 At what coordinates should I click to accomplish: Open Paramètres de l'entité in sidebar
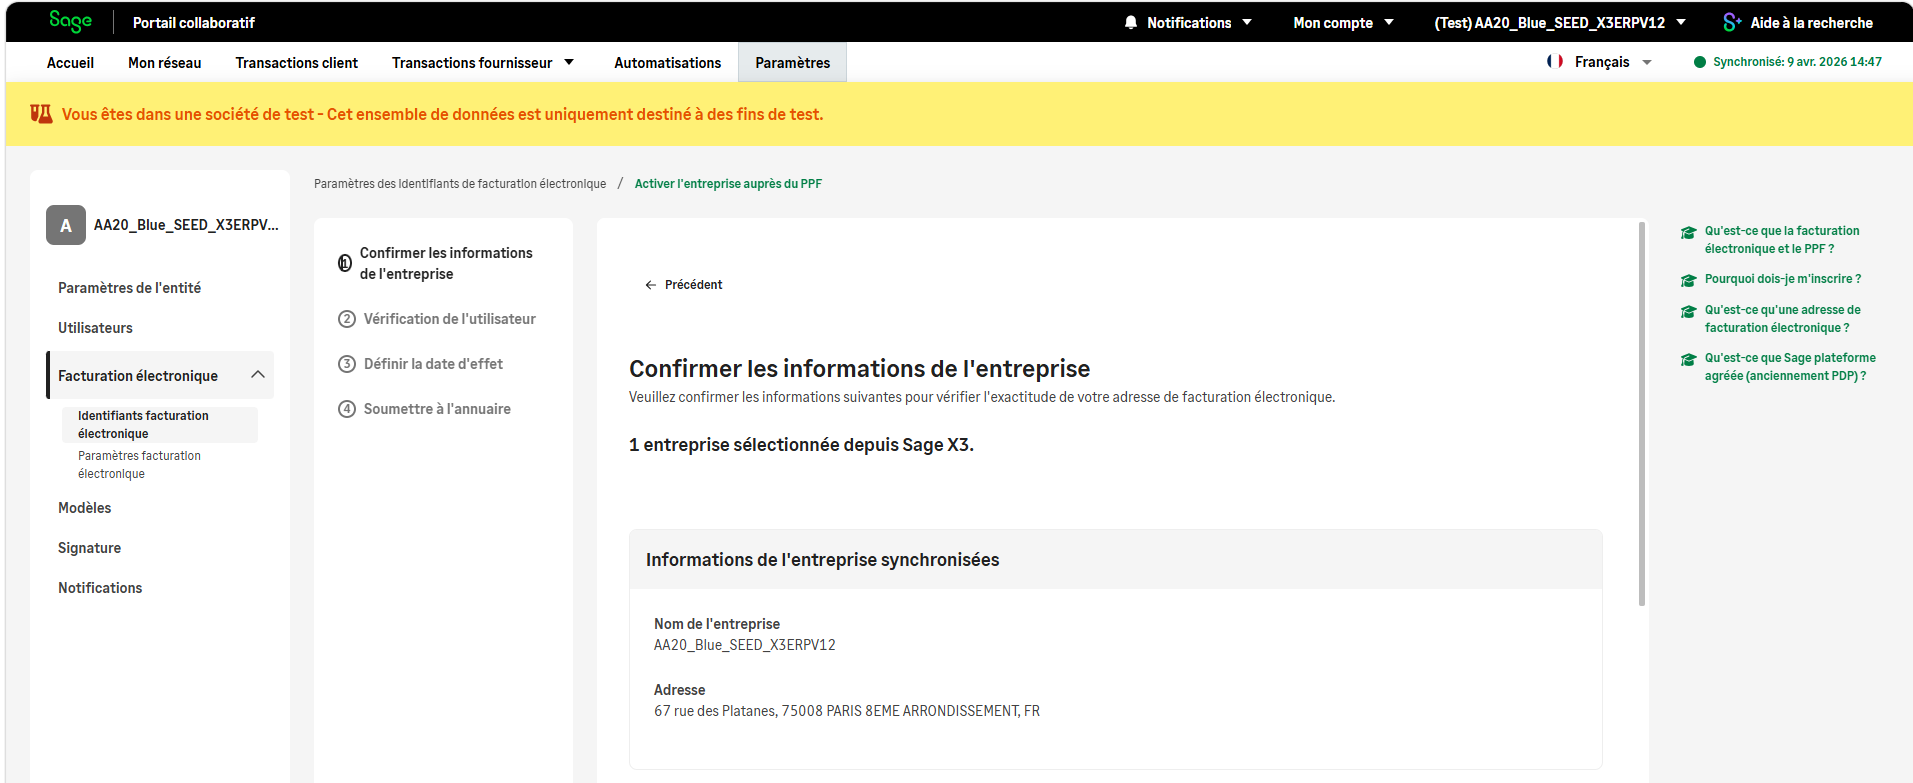129,288
